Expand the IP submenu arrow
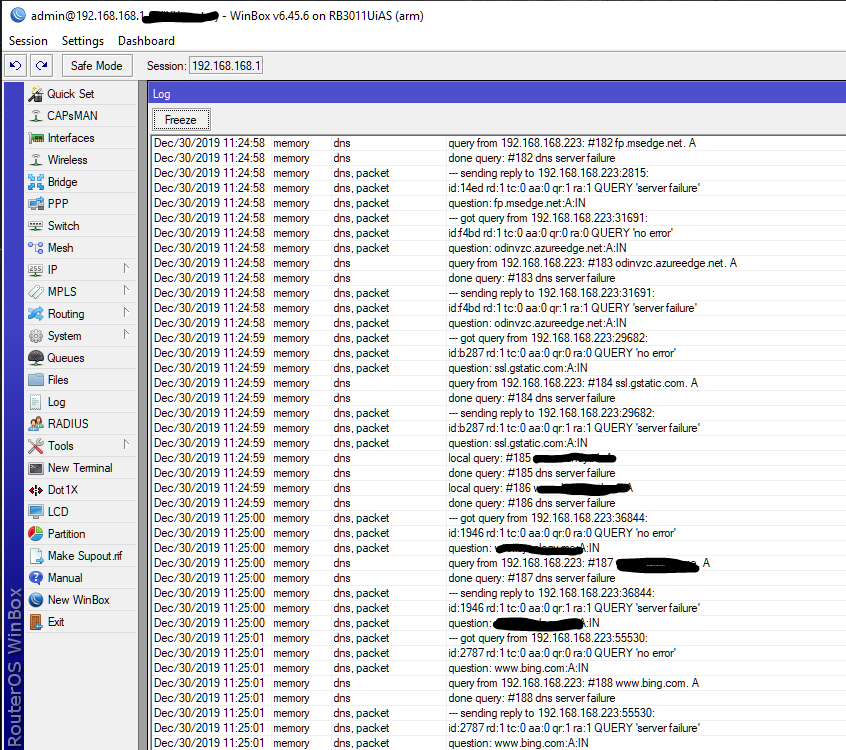The width and height of the screenshot is (846, 750). [x=126, y=268]
